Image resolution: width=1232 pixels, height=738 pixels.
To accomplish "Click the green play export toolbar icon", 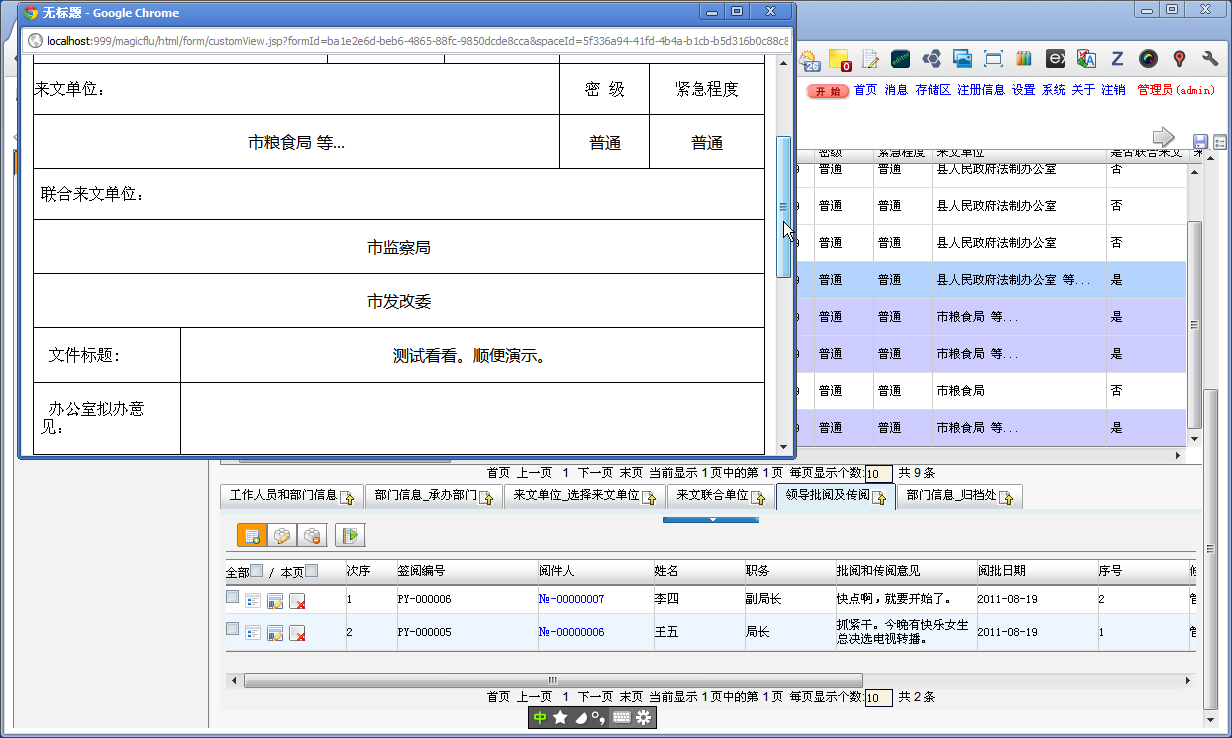I will pyautogui.click(x=350, y=535).
